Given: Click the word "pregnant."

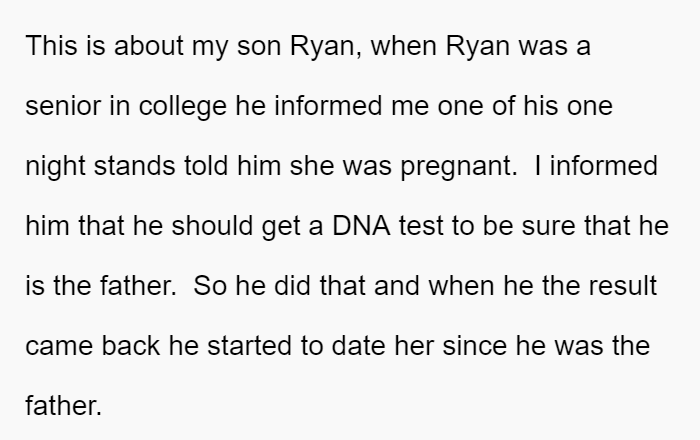Looking at the screenshot, I should tap(459, 166).
